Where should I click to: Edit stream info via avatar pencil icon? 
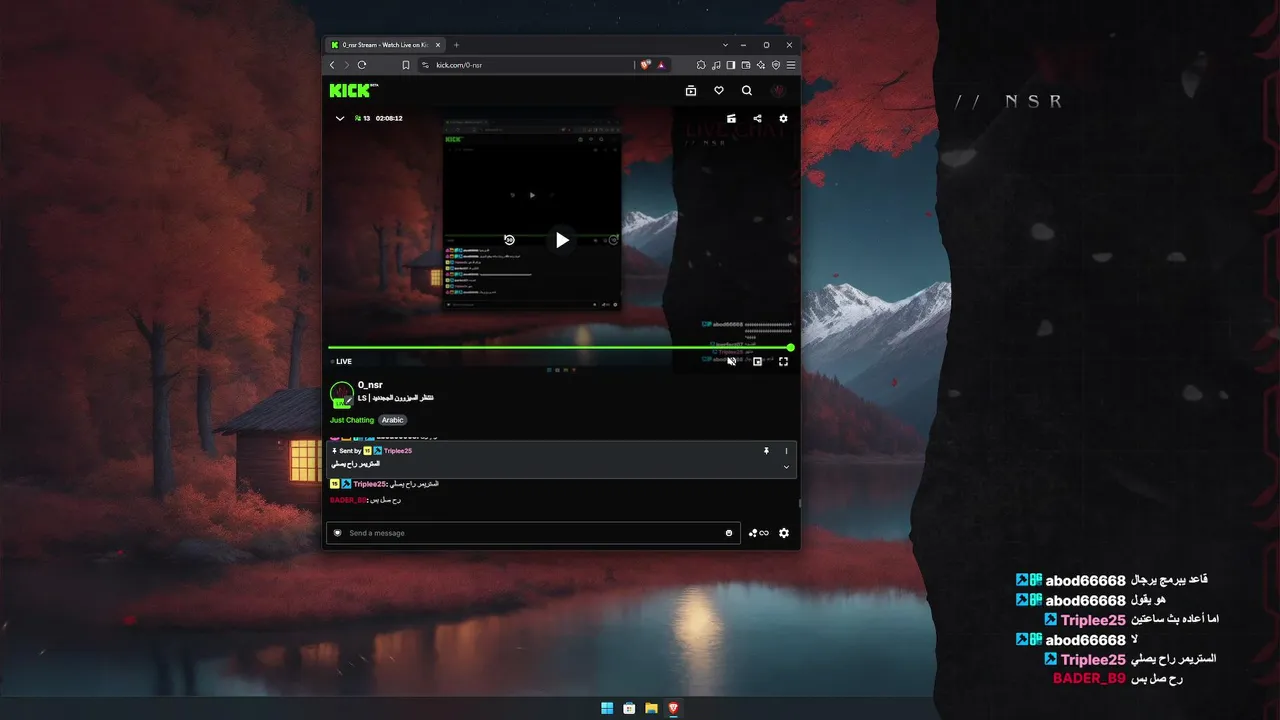click(347, 401)
